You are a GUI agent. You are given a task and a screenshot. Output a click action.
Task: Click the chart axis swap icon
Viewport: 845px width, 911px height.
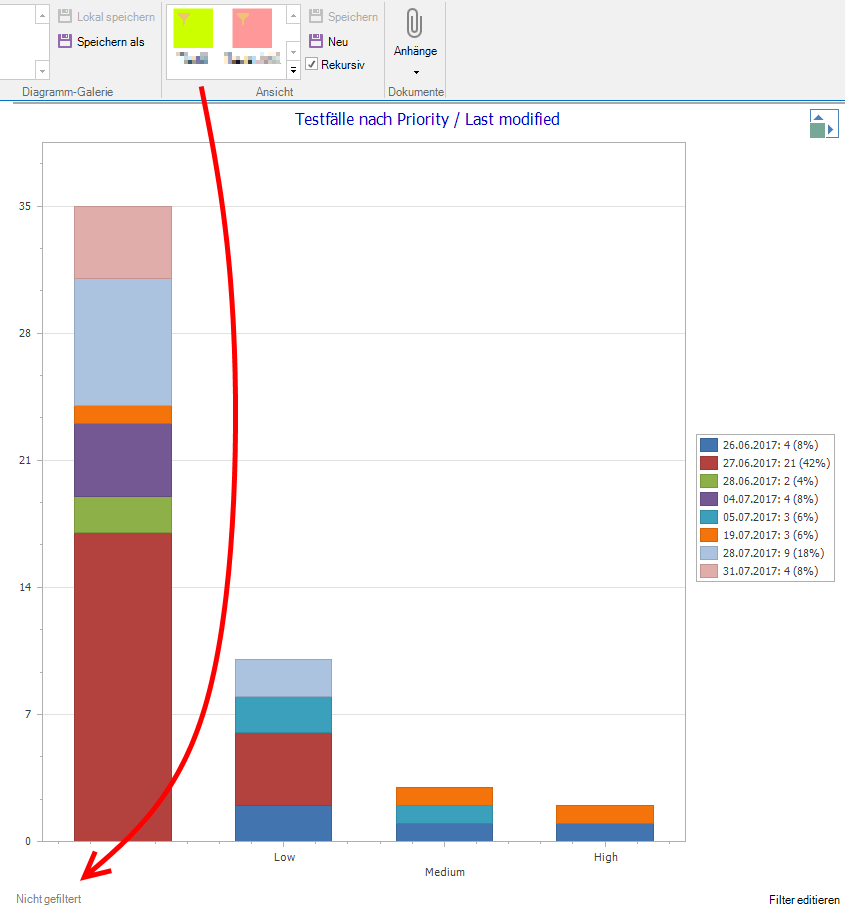824,124
